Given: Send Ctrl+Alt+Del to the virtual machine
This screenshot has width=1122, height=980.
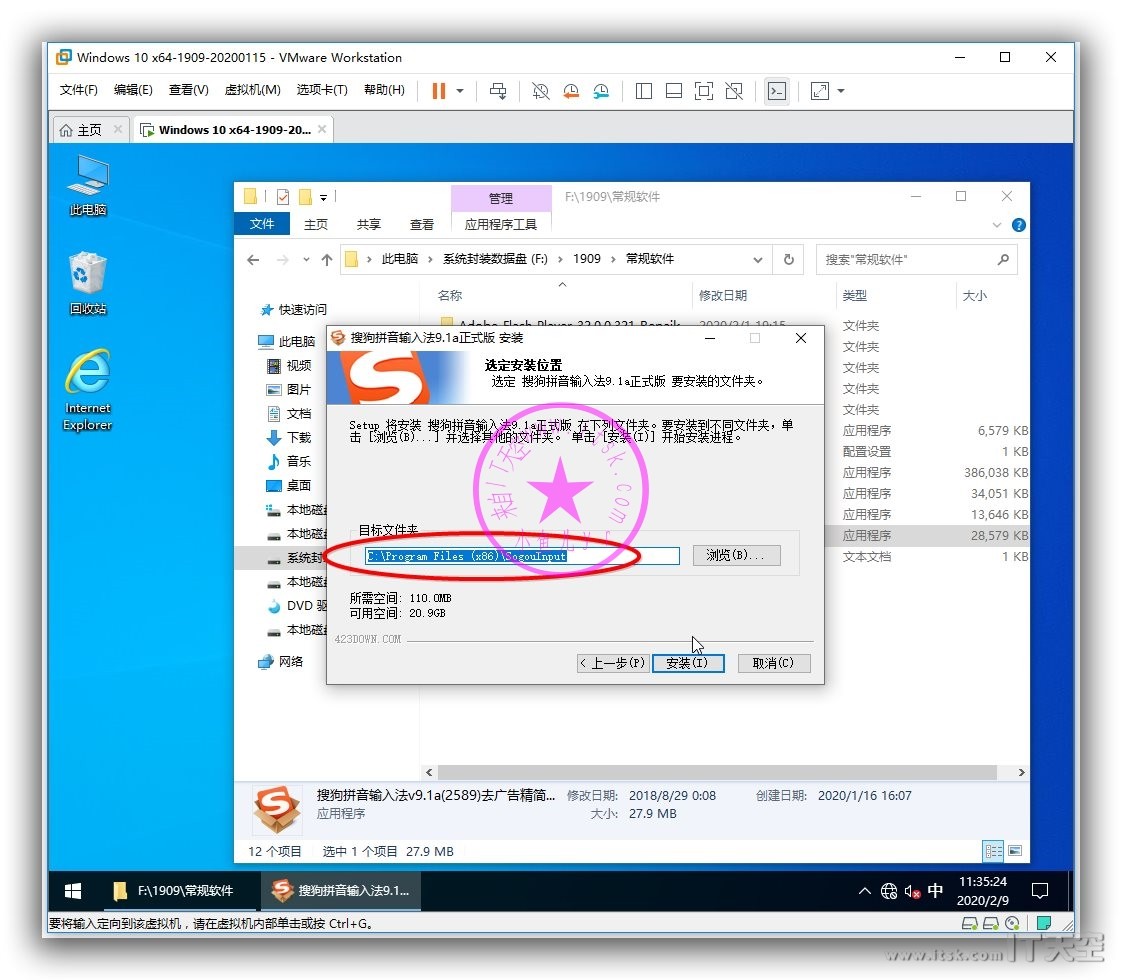Looking at the screenshot, I should tap(498, 91).
